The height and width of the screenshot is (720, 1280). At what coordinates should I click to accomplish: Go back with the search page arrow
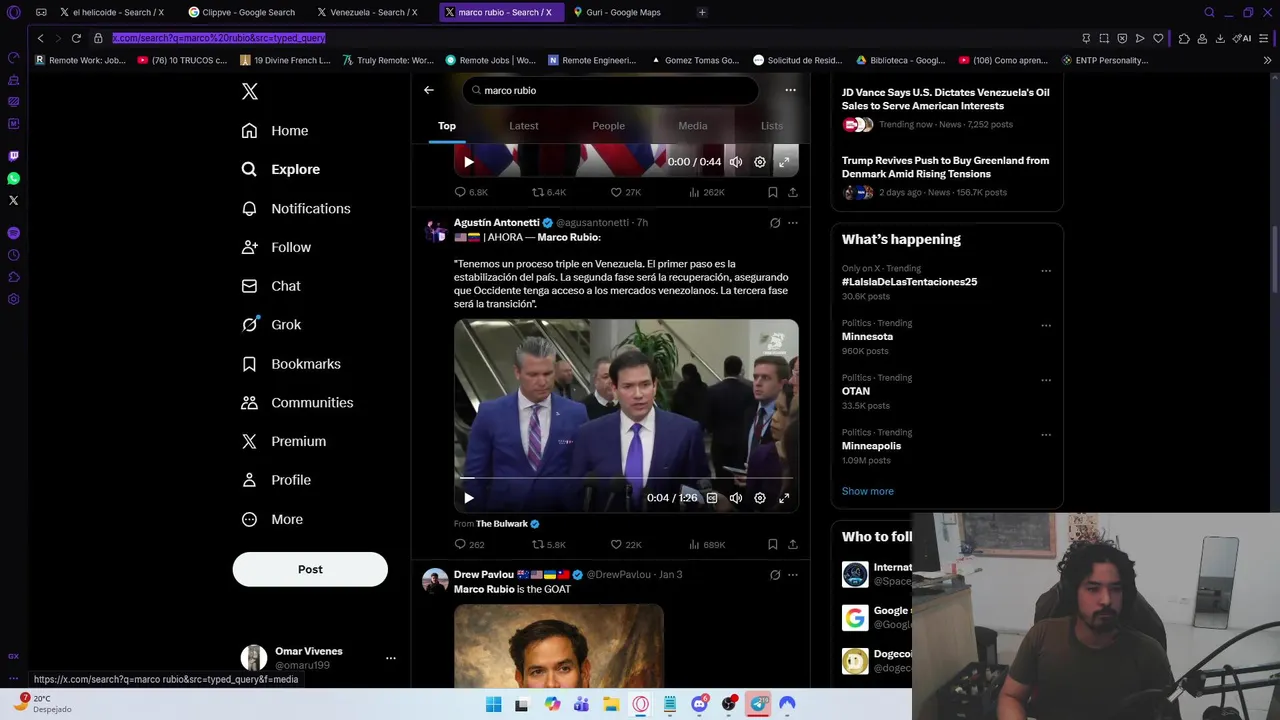pyautogui.click(x=429, y=90)
